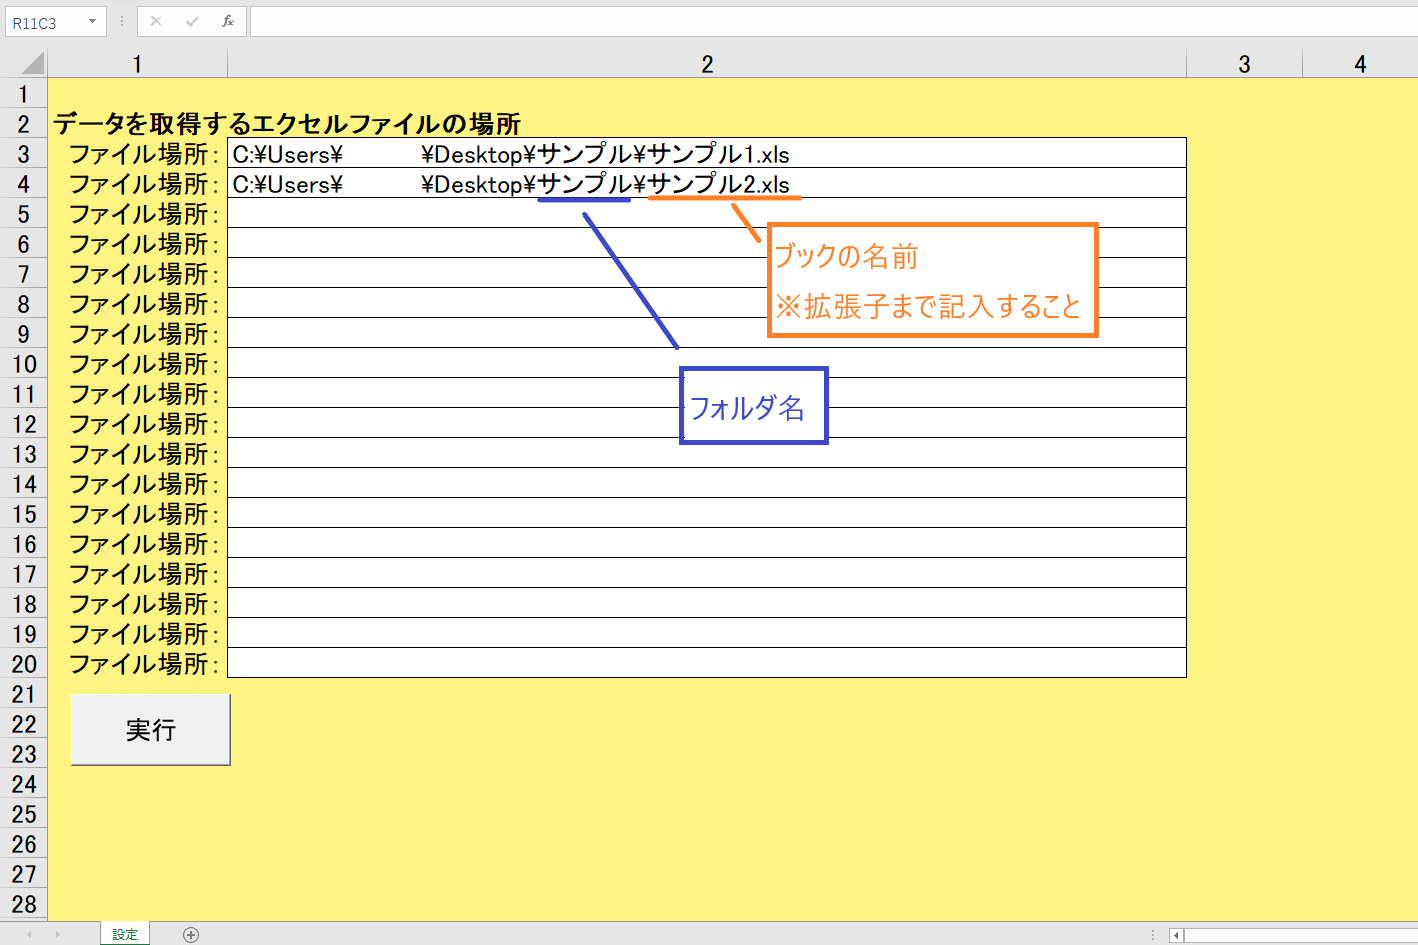Click the sheet tab bar split dots handle
Screen dimensions: 1418x945
[x=1153, y=935]
